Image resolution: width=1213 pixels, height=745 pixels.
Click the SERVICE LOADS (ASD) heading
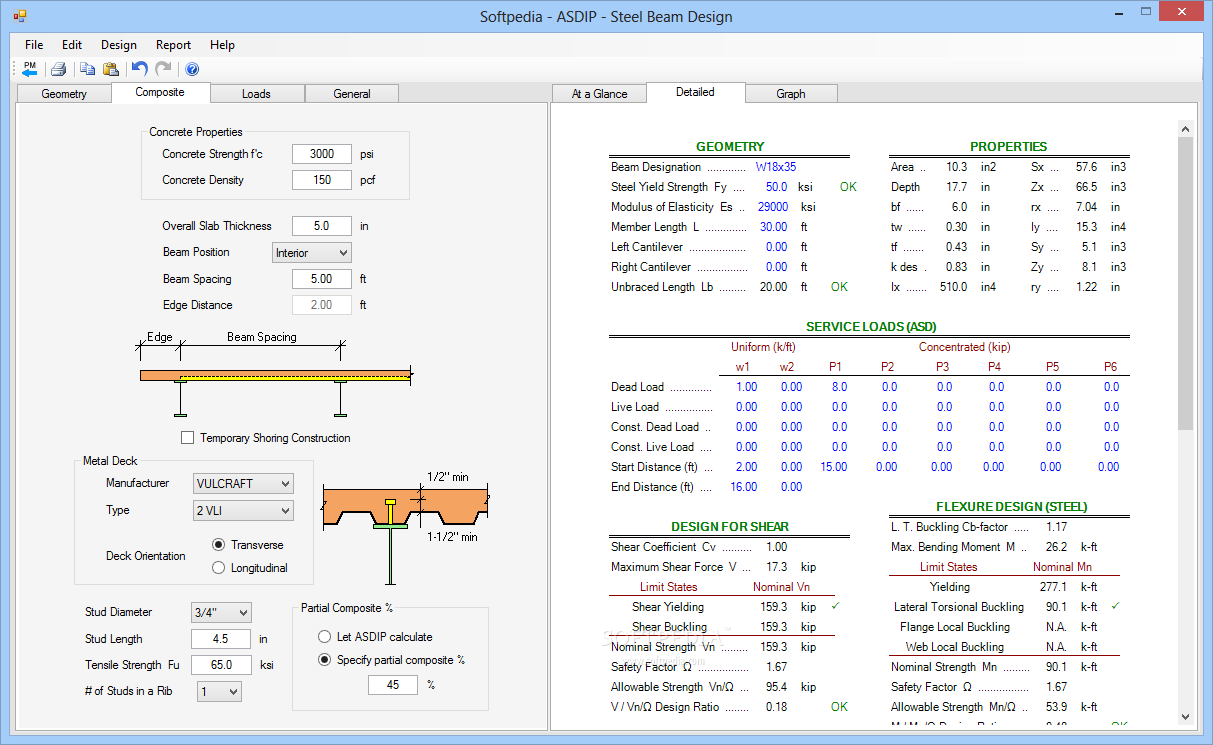[x=871, y=327]
